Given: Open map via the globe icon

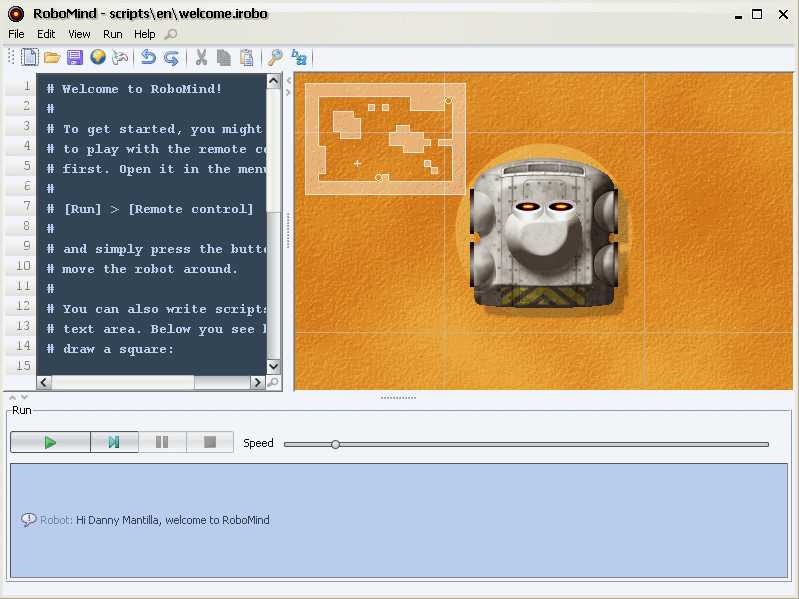Looking at the screenshot, I should click(98, 57).
